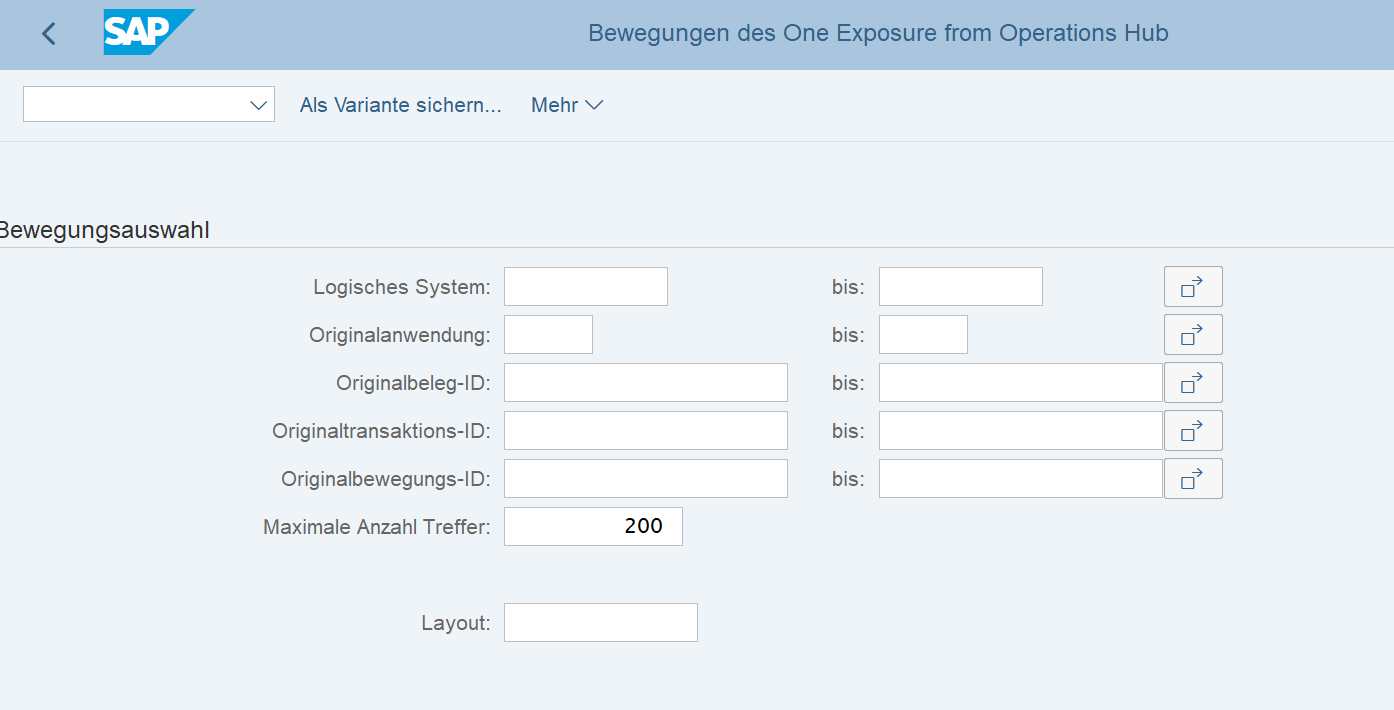Focus the Logisches System from field
1394x710 pixels.
[x=585, y=287]
